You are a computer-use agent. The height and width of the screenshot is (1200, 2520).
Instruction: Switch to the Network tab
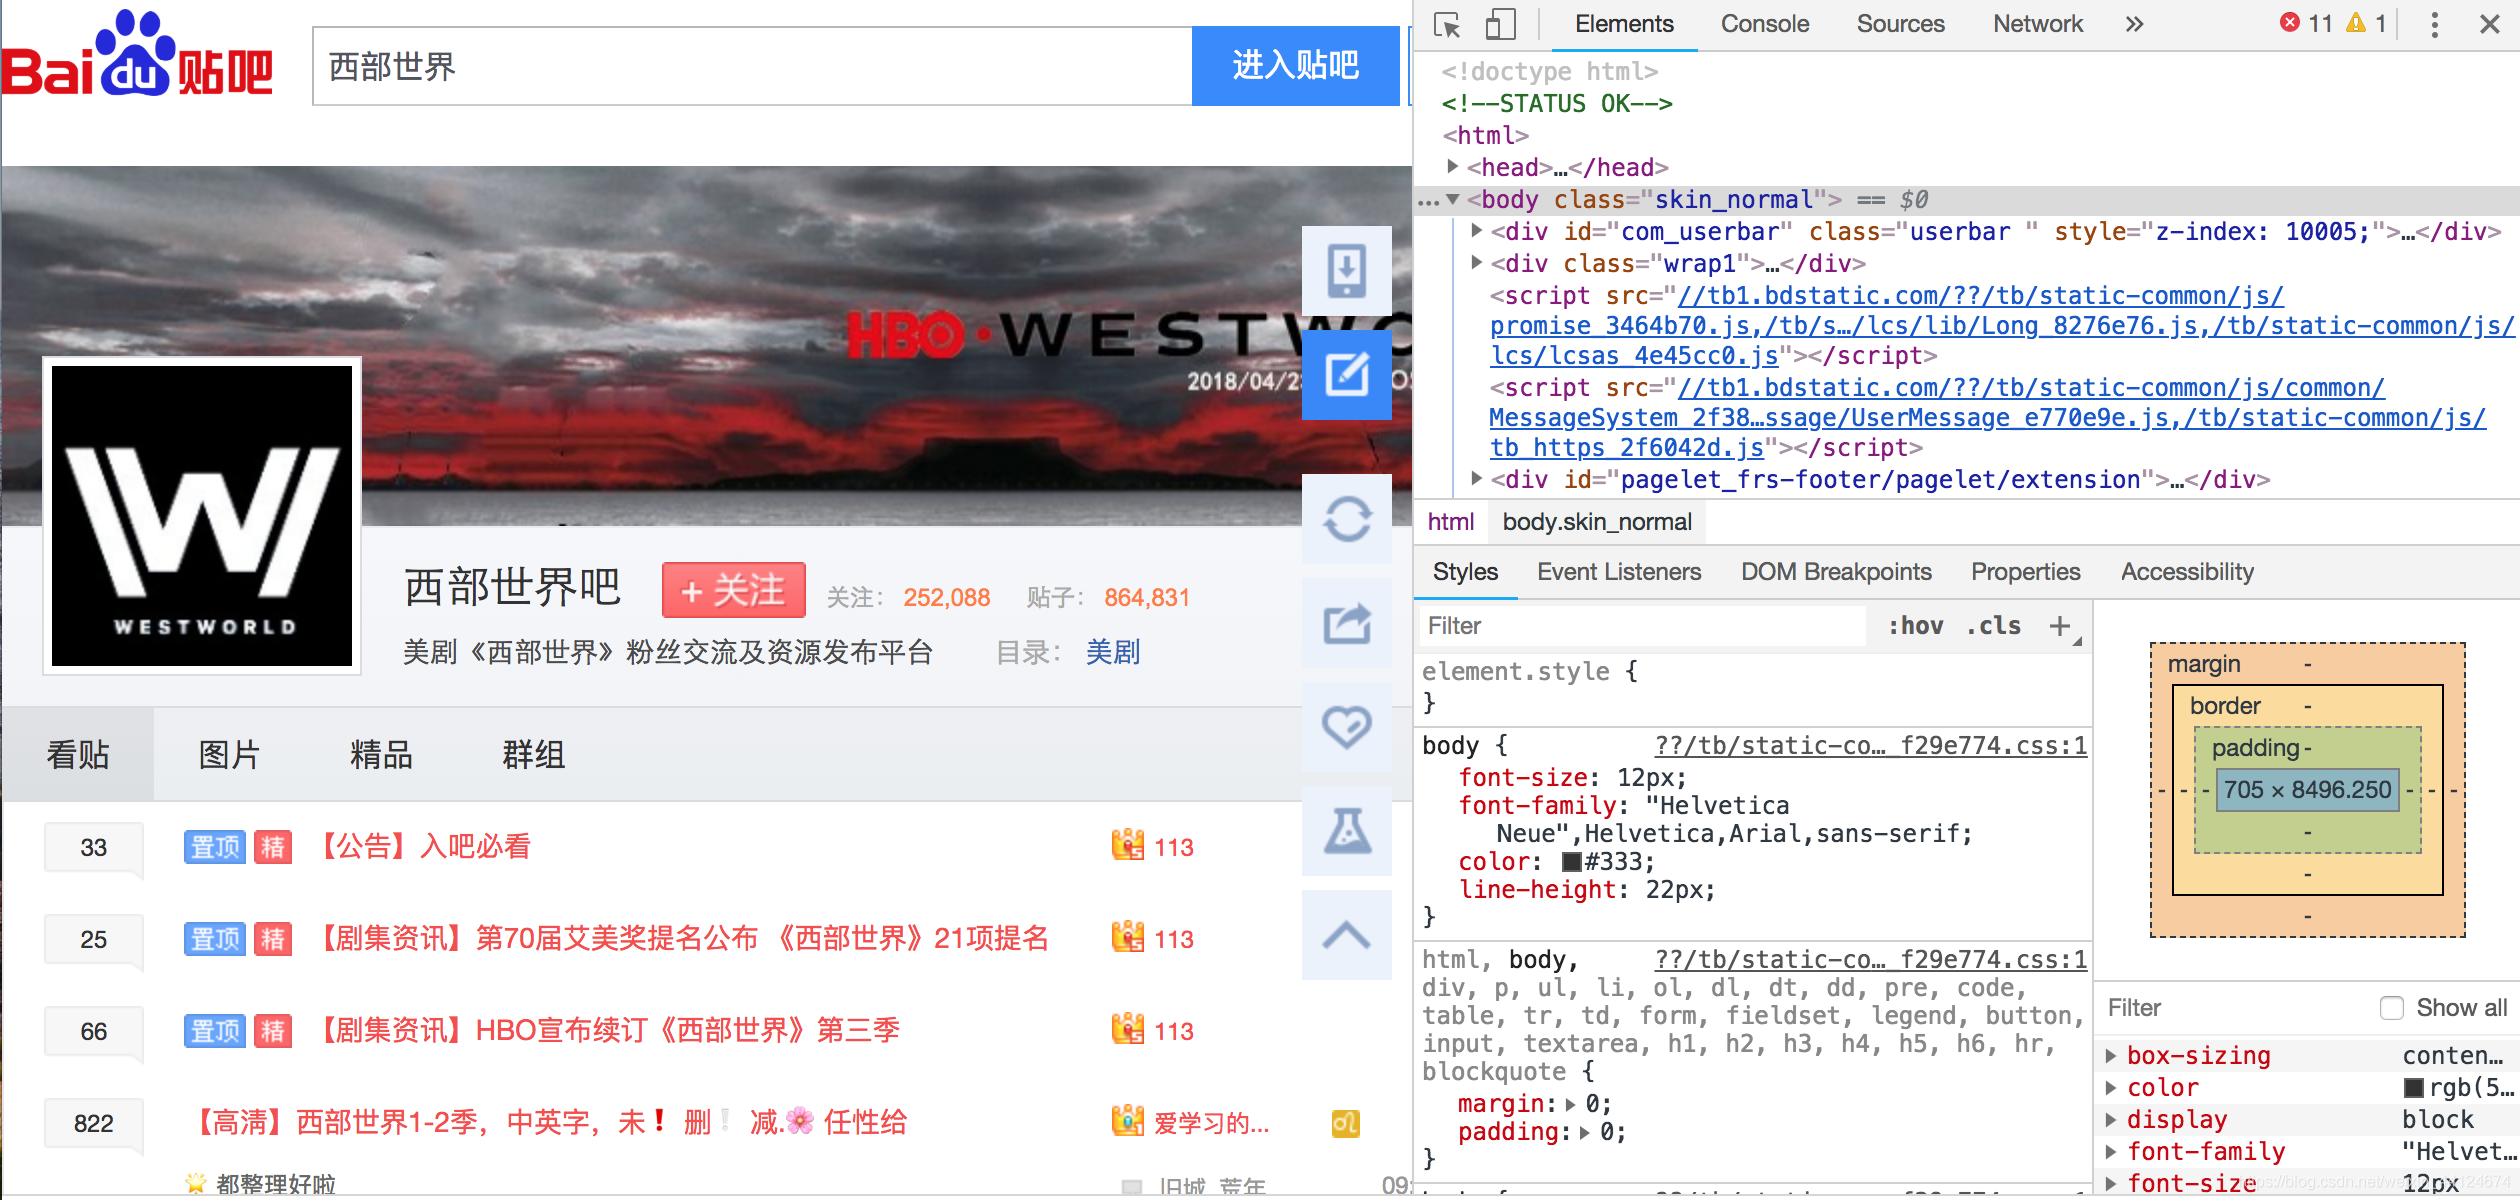point(2038,24)
